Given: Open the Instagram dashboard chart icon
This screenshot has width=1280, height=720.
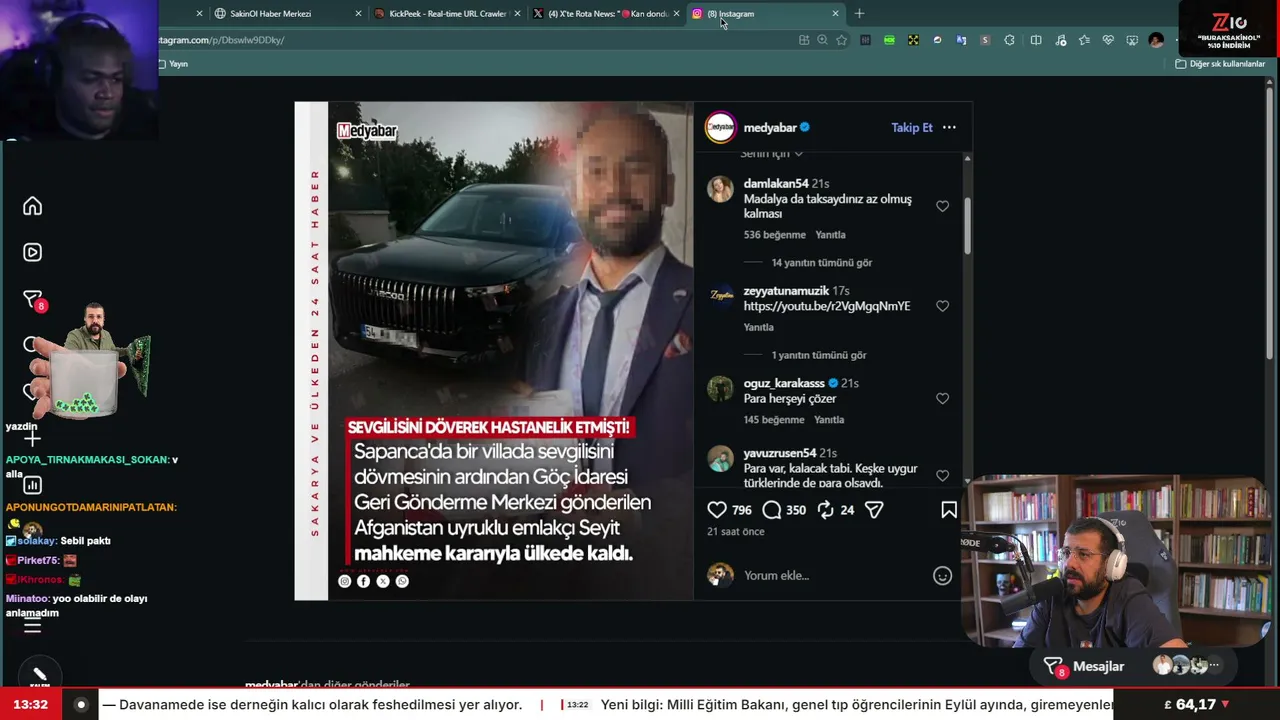Looking at the screenshot, I should pos(33,485).
